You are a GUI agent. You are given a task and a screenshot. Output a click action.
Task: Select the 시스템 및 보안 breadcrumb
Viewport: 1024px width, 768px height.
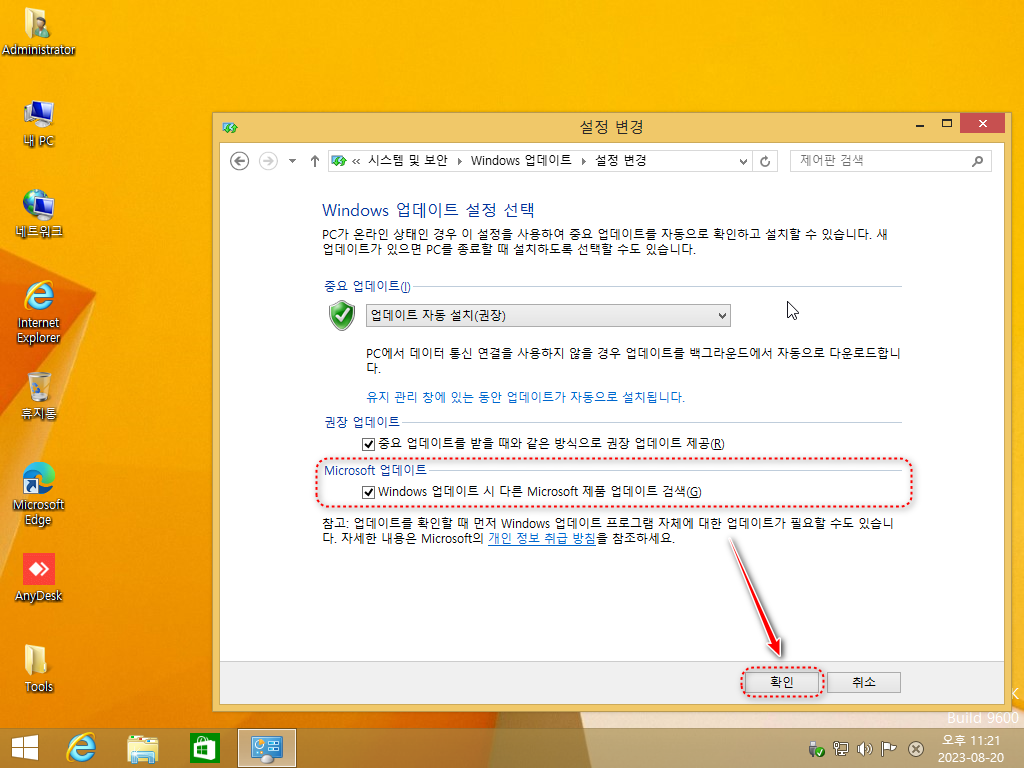click(x=408, y=161)
